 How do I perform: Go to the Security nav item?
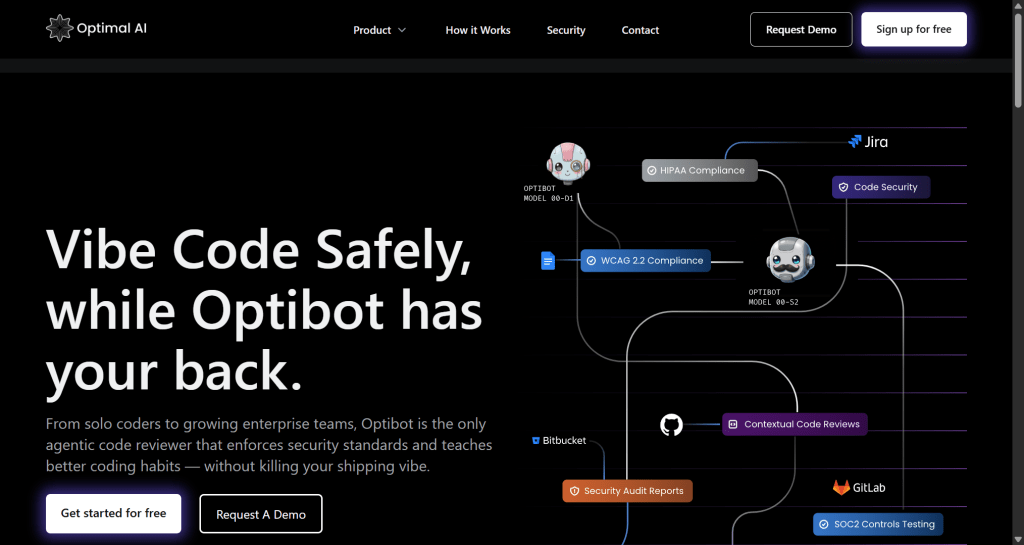pyautogui.click(x=566, y=30)
